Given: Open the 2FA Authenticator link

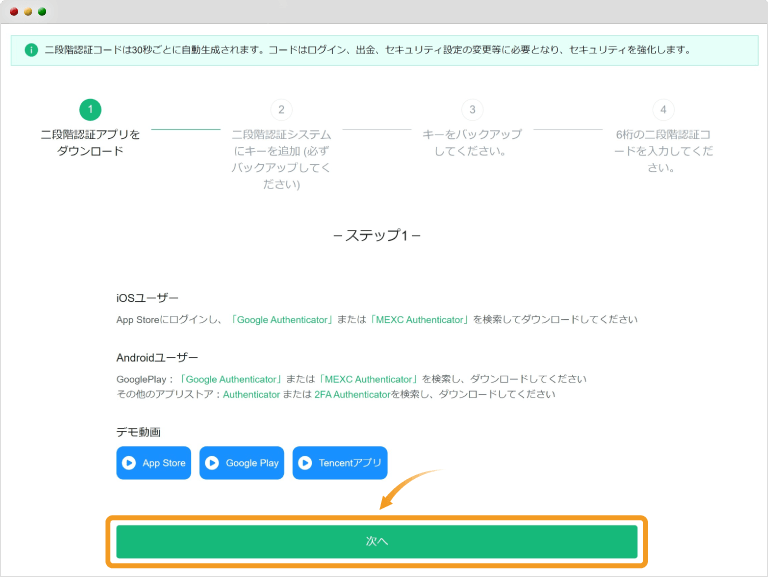Looking at the screenshot, I should [x=352, y=395].
